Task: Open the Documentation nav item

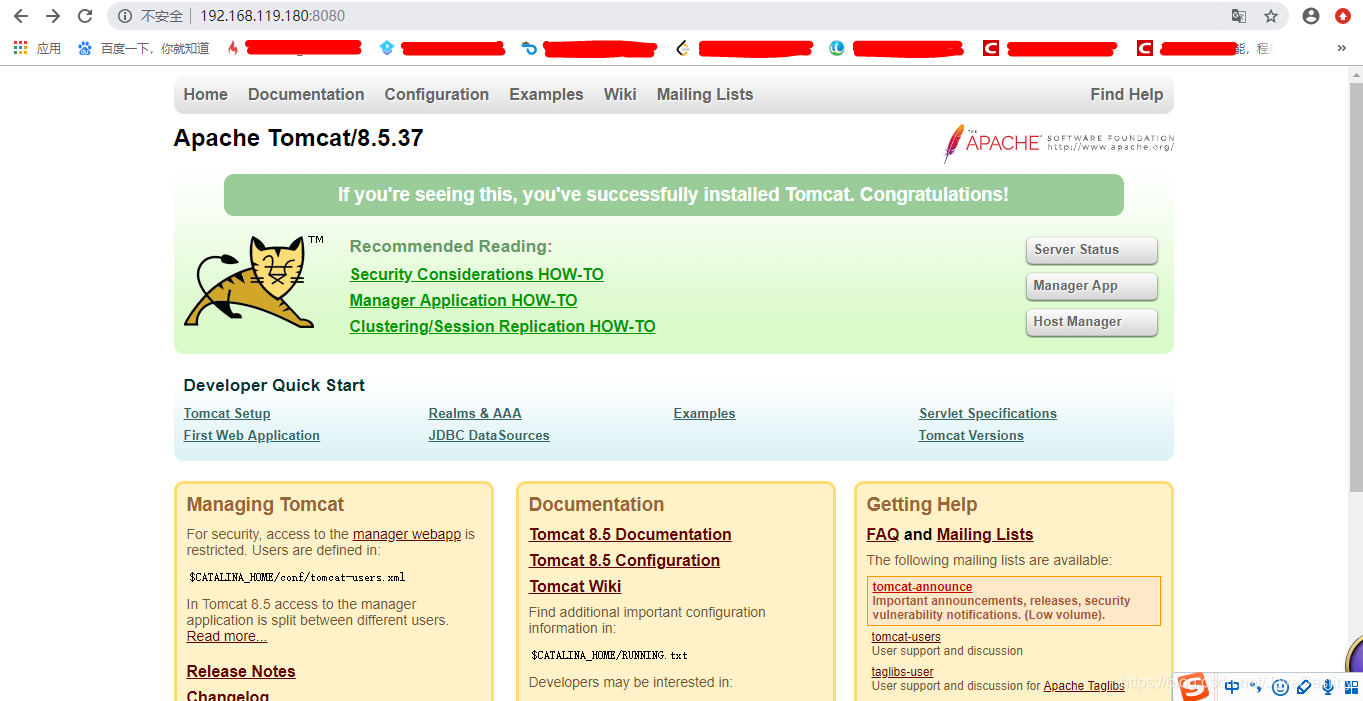Action: pyautogui.click(x=306, y=94)
